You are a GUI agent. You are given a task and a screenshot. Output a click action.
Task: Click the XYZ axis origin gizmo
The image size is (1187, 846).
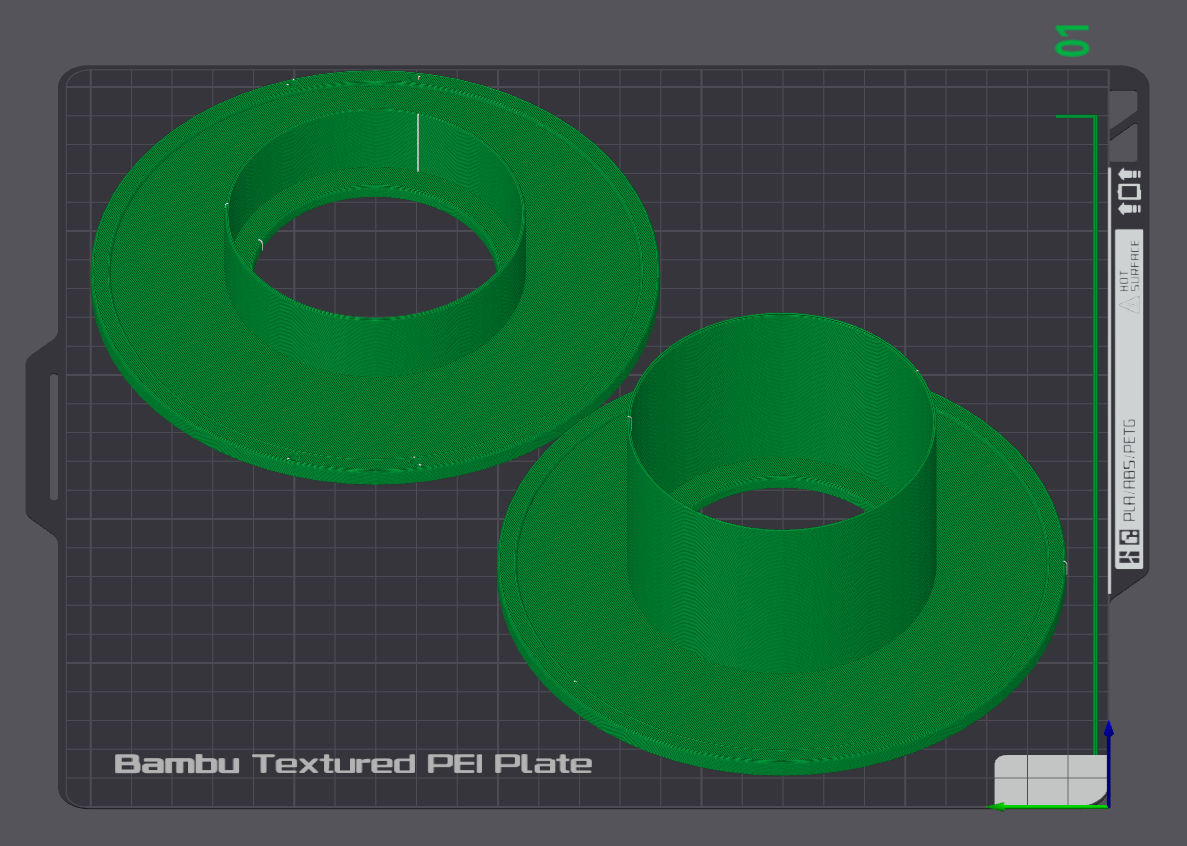(x=1108, y=806)
